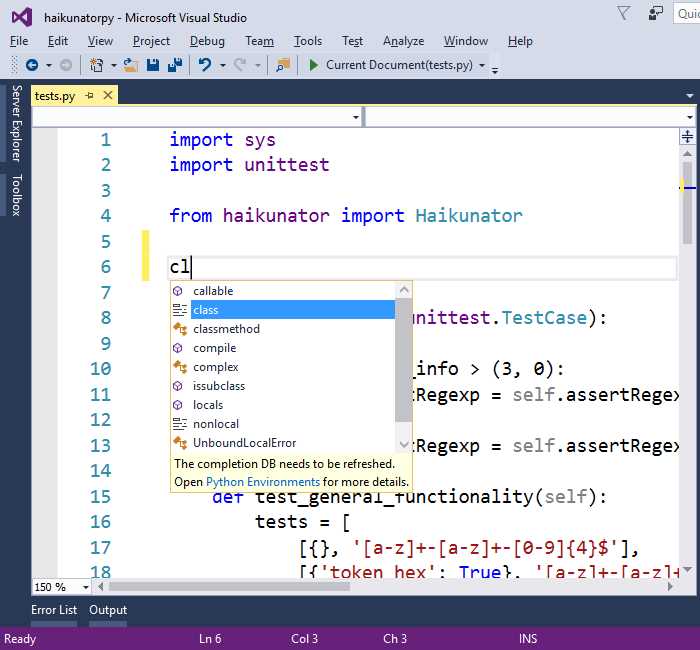
Task: Open the File menu
Action: coord(19,41)
